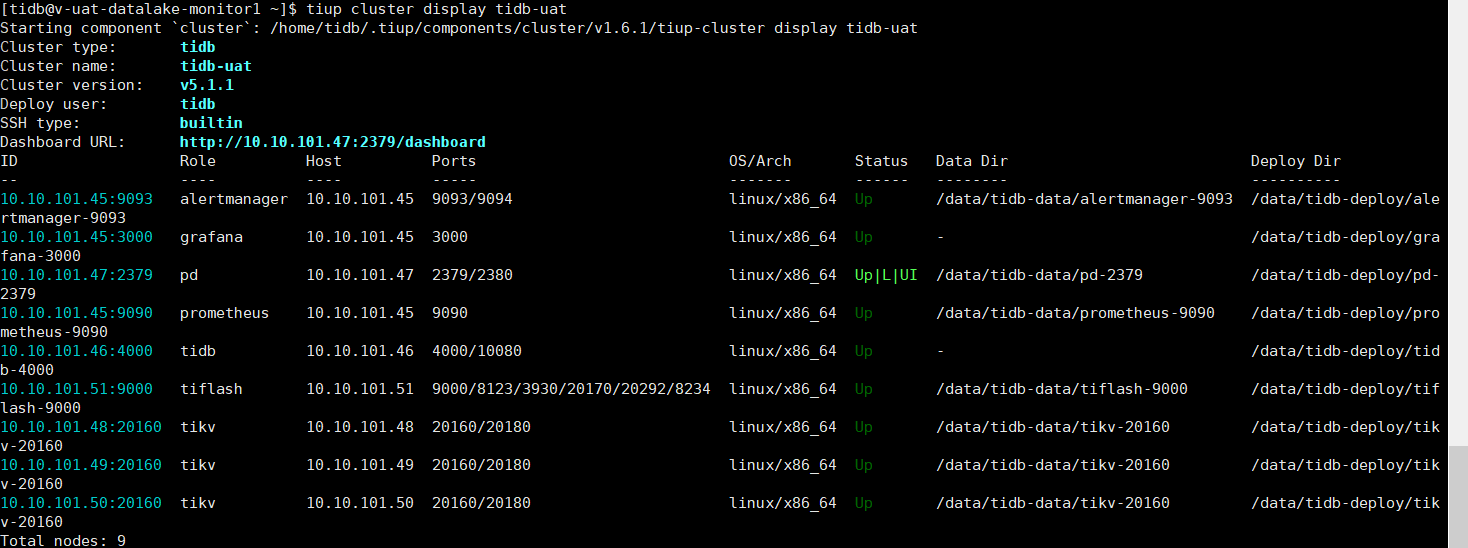The width and height of the screenshot is (1468, 548).
Task: Click the tikv node ID 10.10.101.50:20160
Action: point(80,503)
